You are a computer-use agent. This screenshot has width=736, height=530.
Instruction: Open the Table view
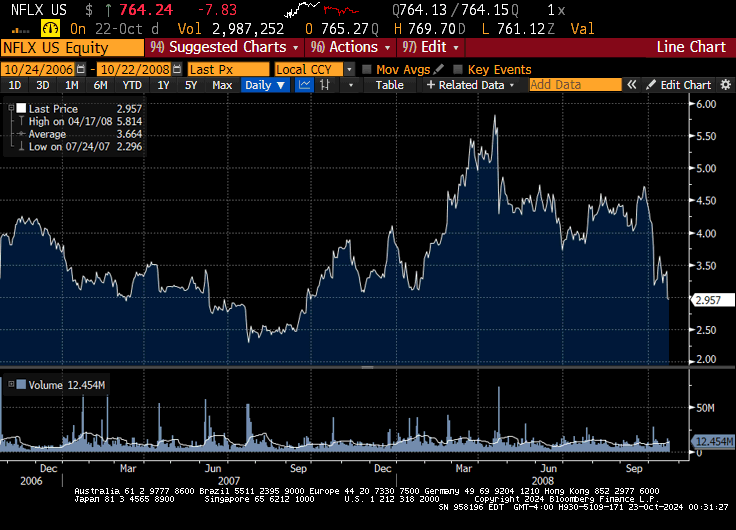390,85
